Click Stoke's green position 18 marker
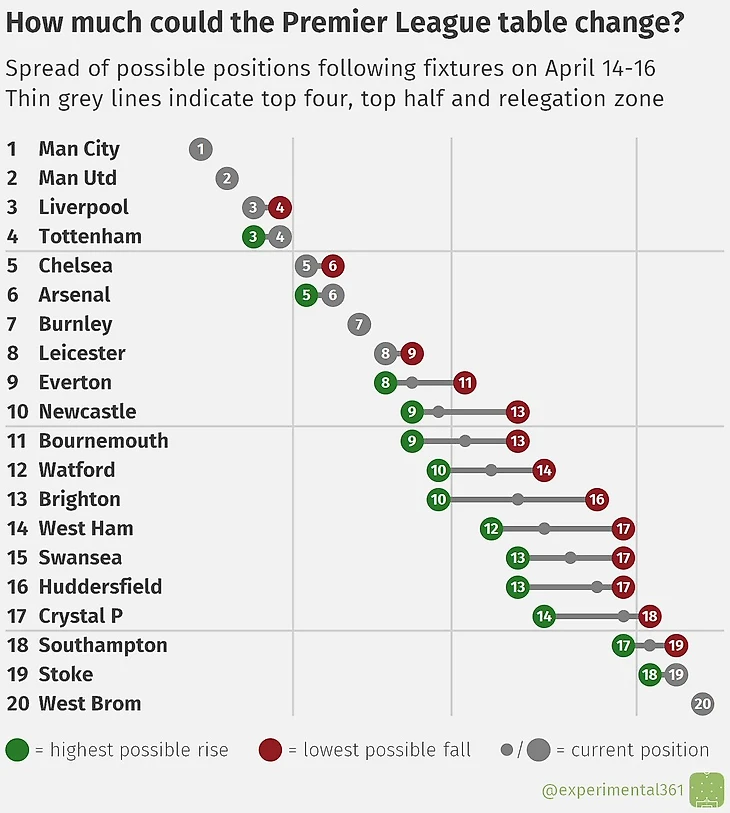Screen dimensions: 730x813 pyautogui.click(x=650, y=675)
